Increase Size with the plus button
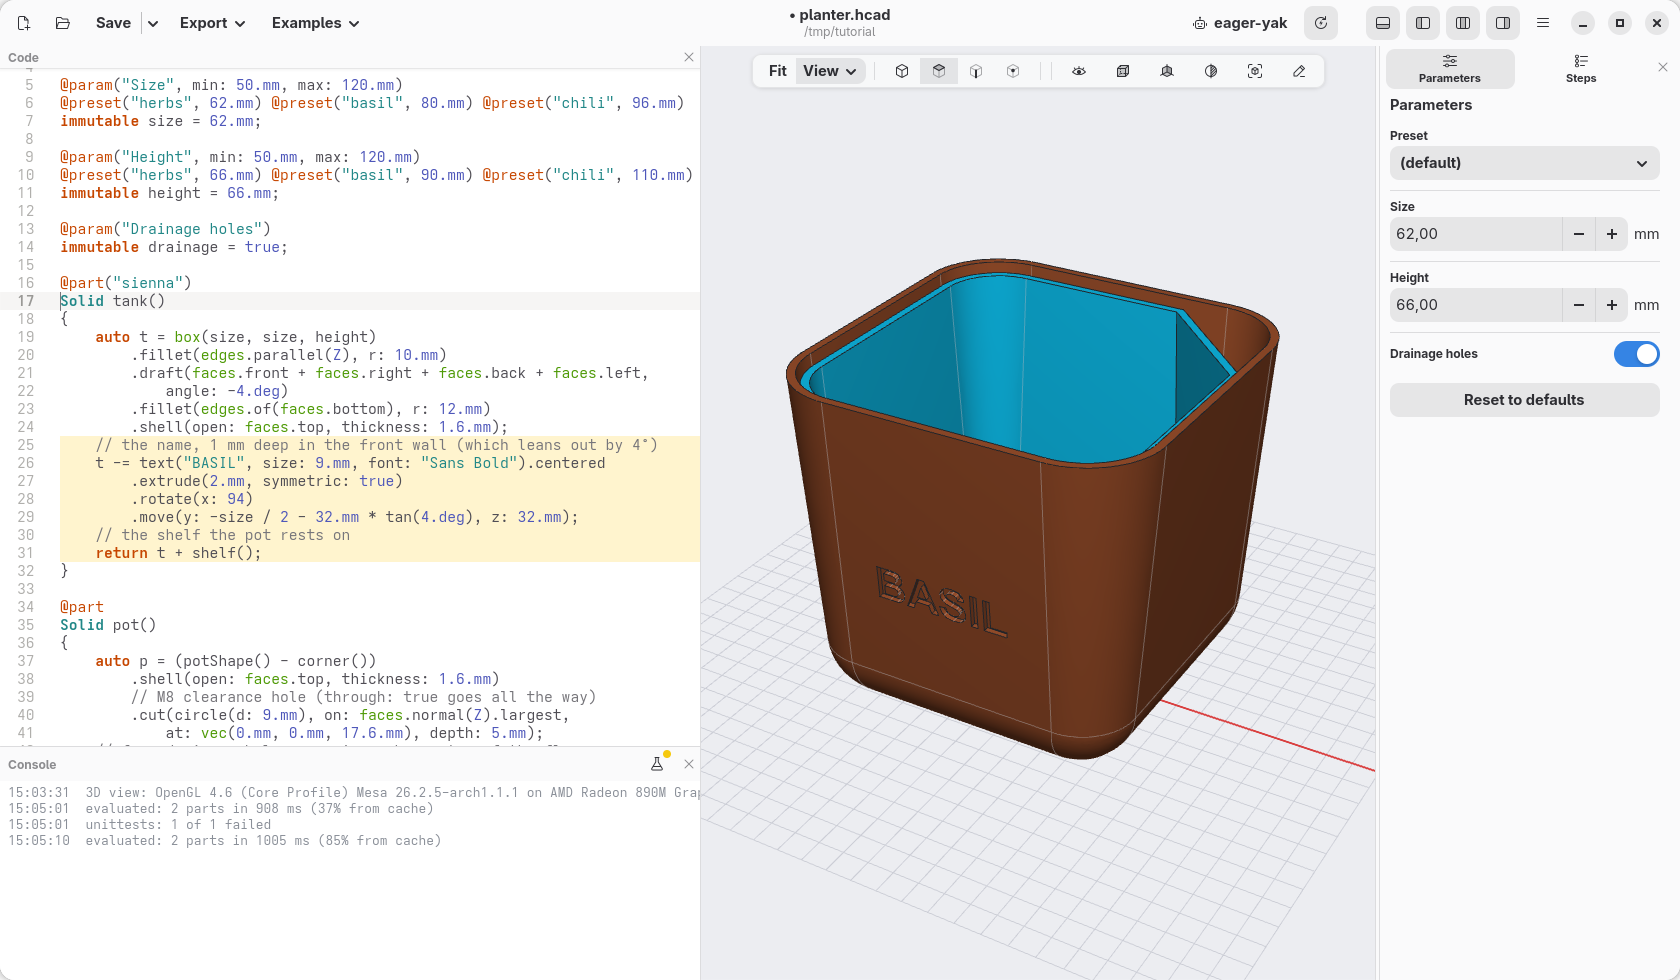Image resolution: width=1680 pixels, height=980 pixels. (x=1612, y=234)
